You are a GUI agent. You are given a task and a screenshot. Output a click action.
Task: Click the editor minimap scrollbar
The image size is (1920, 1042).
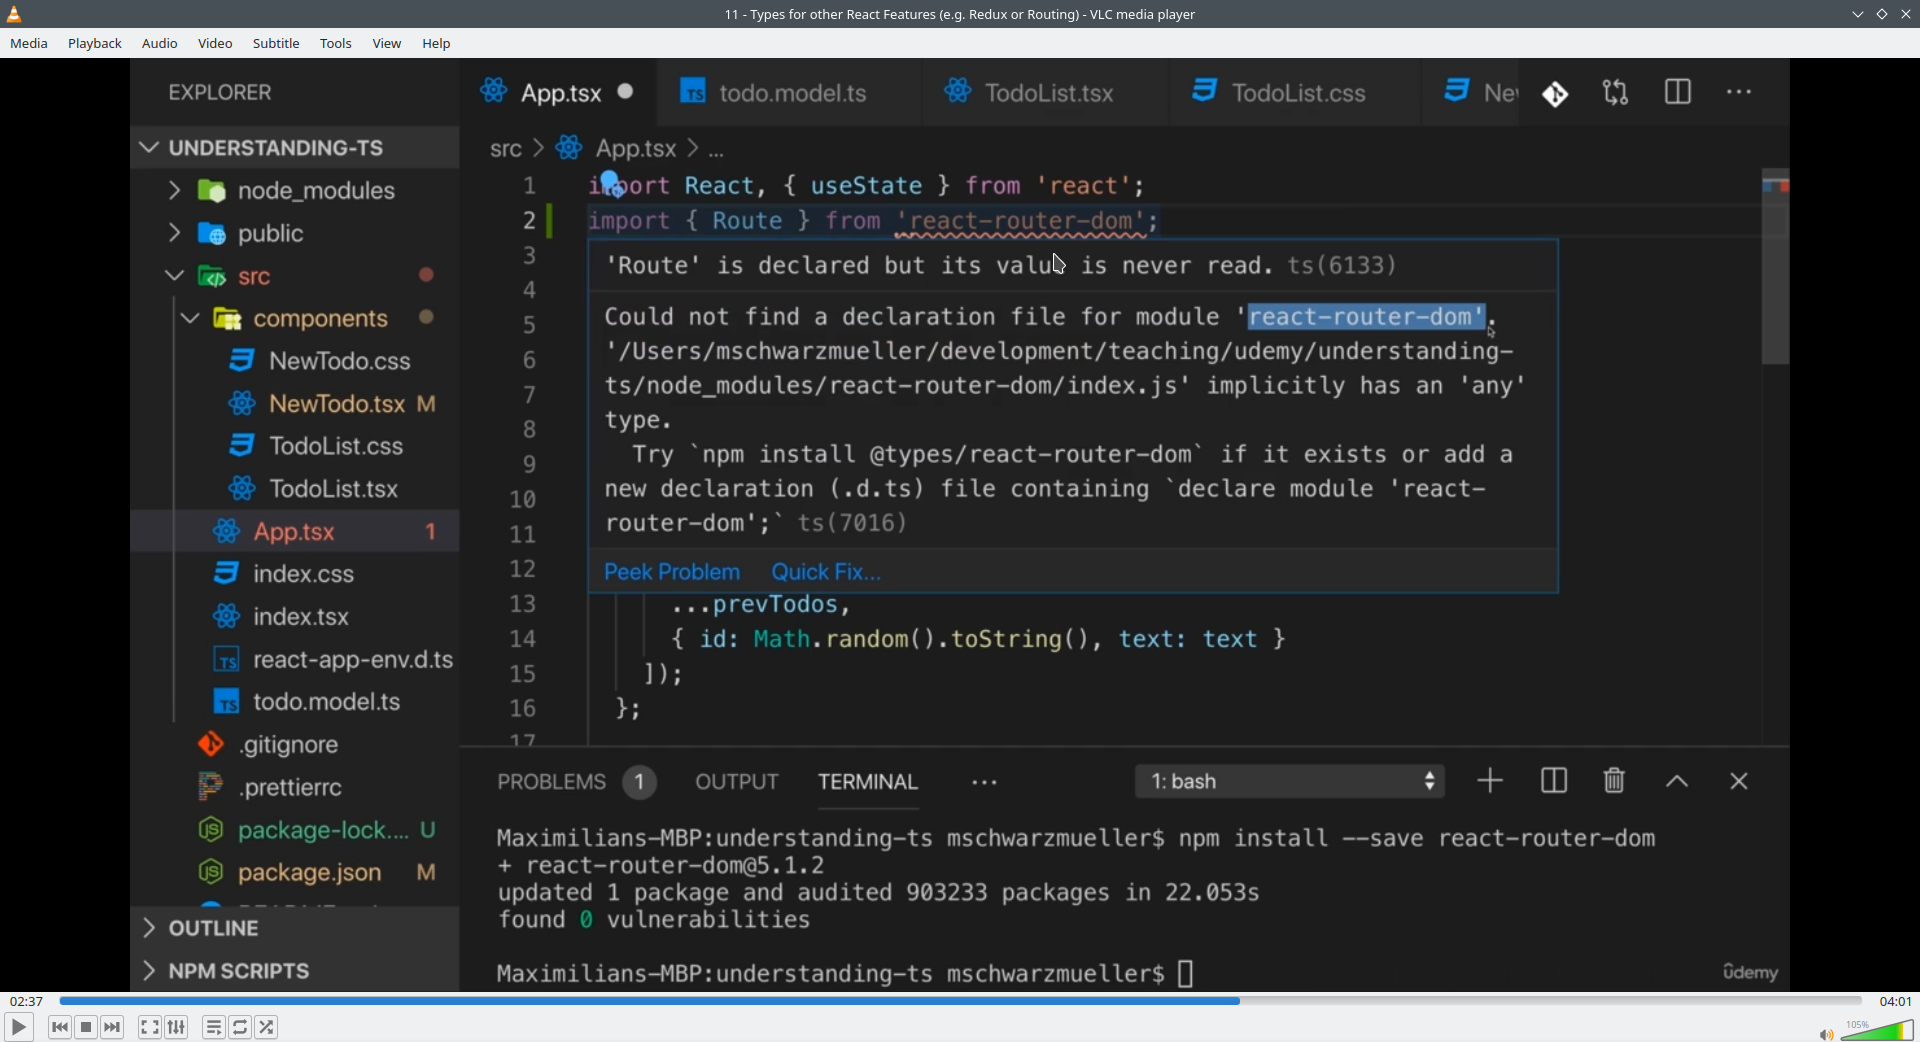click(1775, 267)
